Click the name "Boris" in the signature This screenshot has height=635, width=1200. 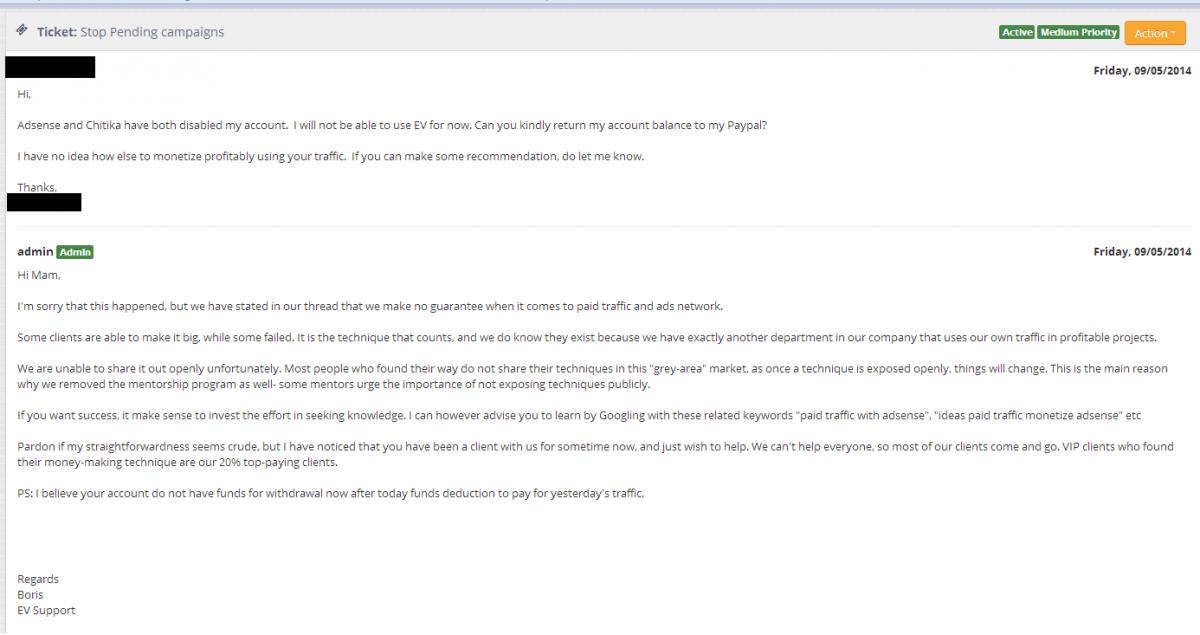[31, 595]
